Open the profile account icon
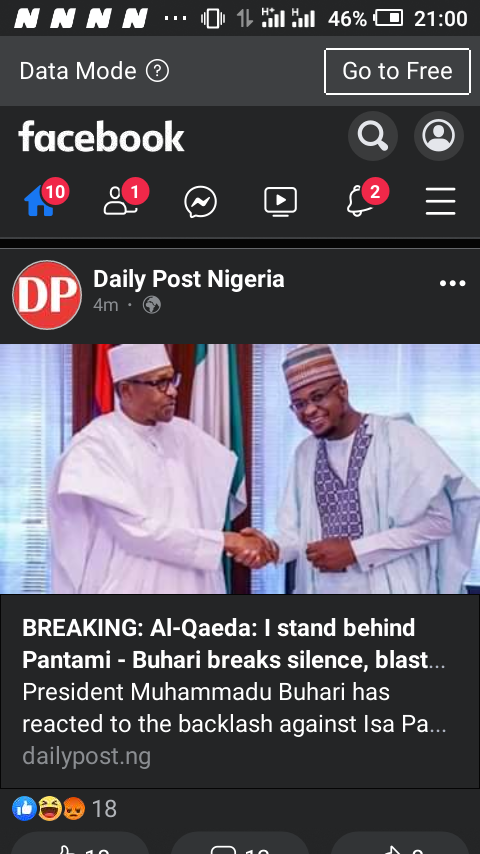This screenshot has height=854, width=480. coord(439,136)
